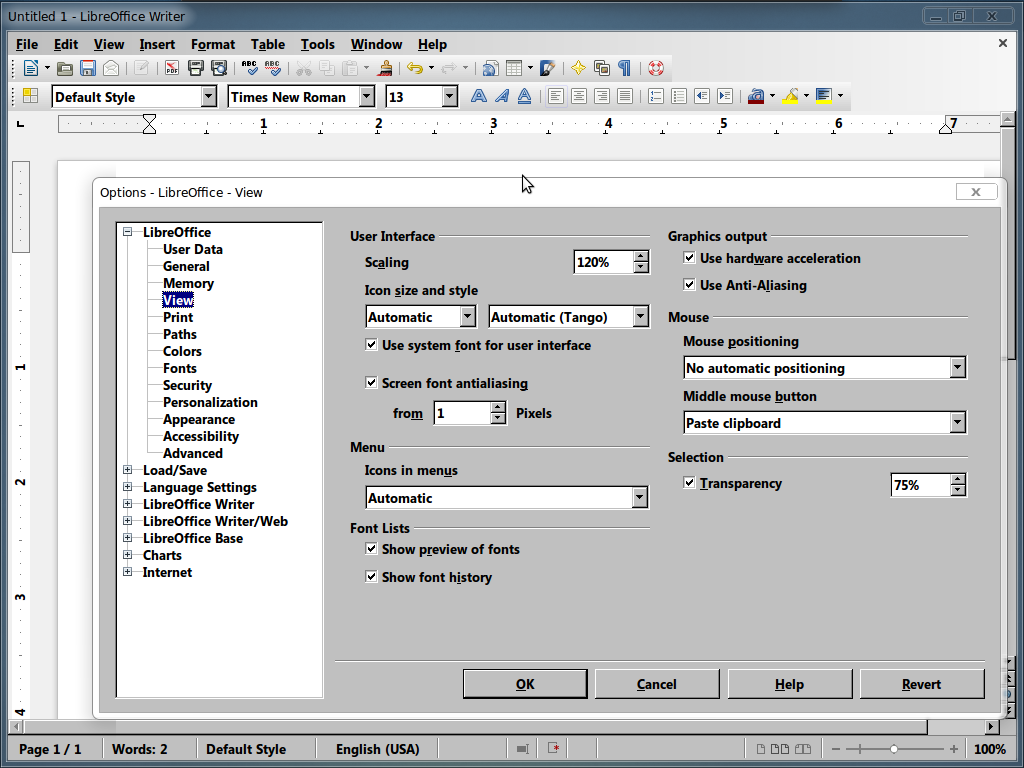Screen dimensions: 1024x768
Task: Open the File menu
Action: tap(27, 44)
